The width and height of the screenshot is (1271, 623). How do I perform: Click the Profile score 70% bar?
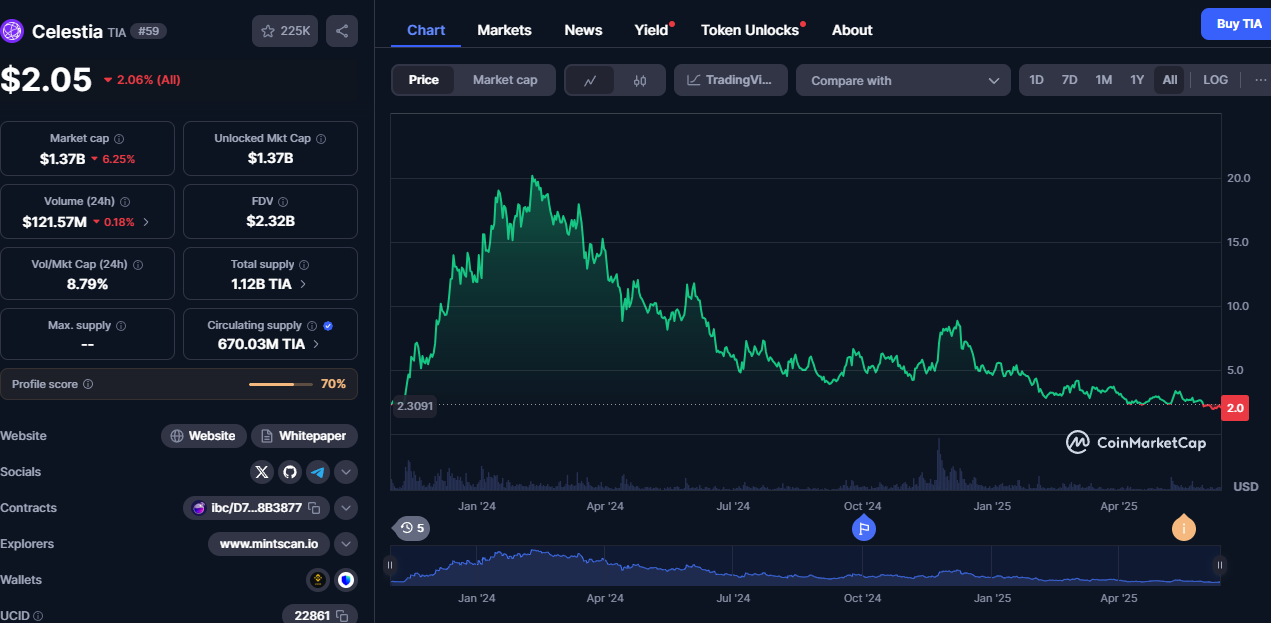(280, 384)
